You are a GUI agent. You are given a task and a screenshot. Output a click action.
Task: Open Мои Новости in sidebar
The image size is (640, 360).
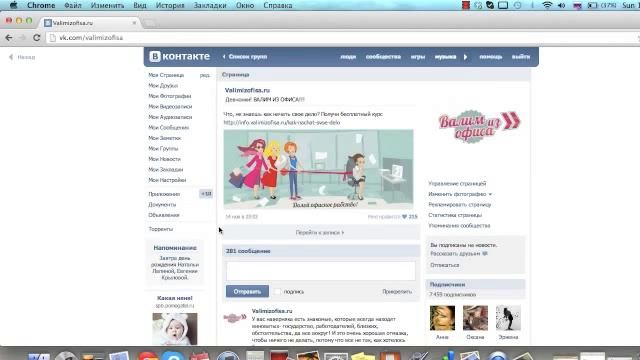click(x=164, y=159)
